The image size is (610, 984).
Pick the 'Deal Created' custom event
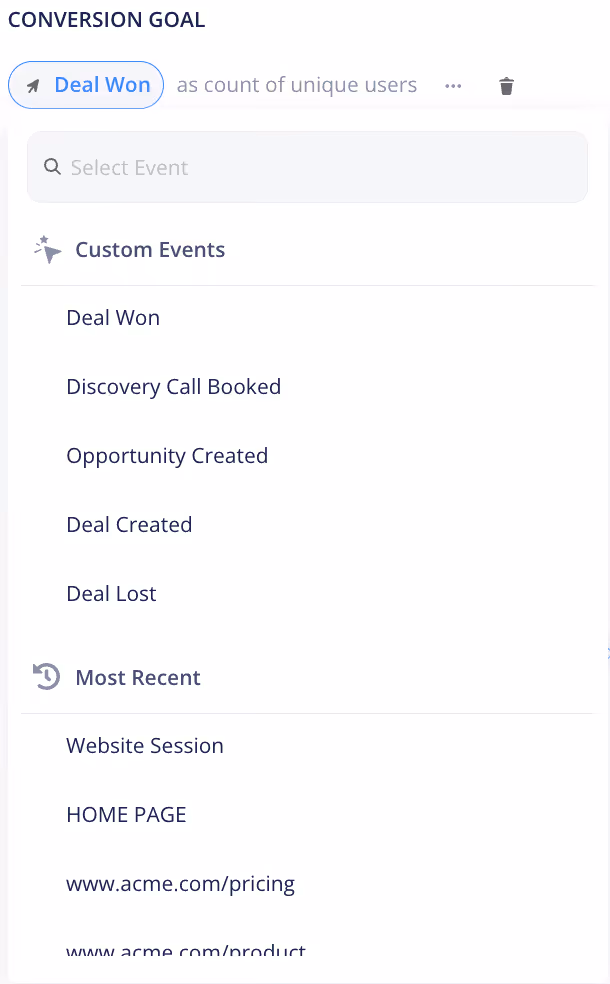coord(129,524)
